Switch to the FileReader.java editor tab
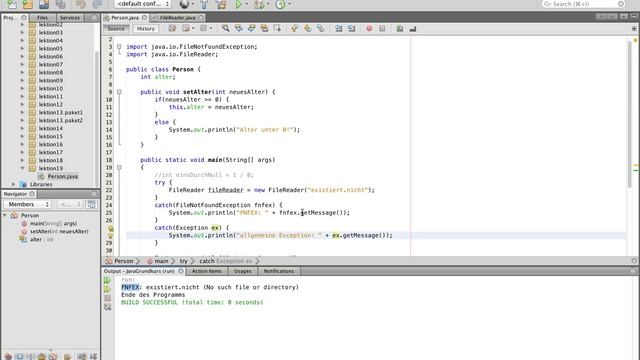Viewport: 640px width, 360px height. point(178,18)
